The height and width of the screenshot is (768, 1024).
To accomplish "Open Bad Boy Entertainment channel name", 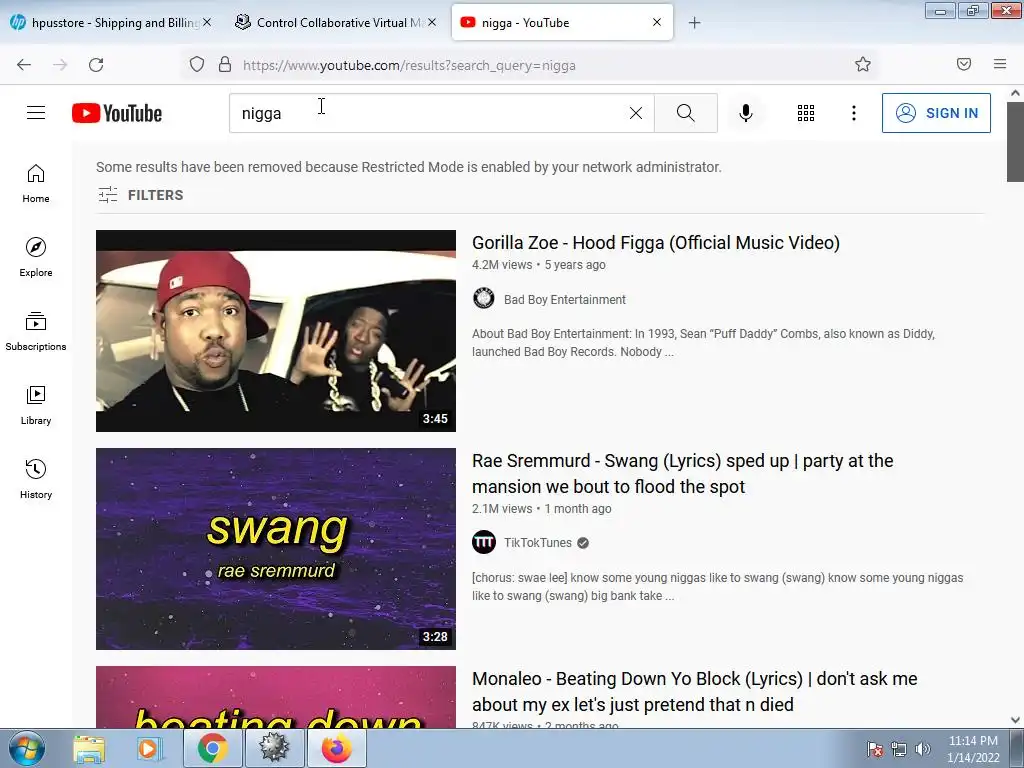I will click(565, 300).
